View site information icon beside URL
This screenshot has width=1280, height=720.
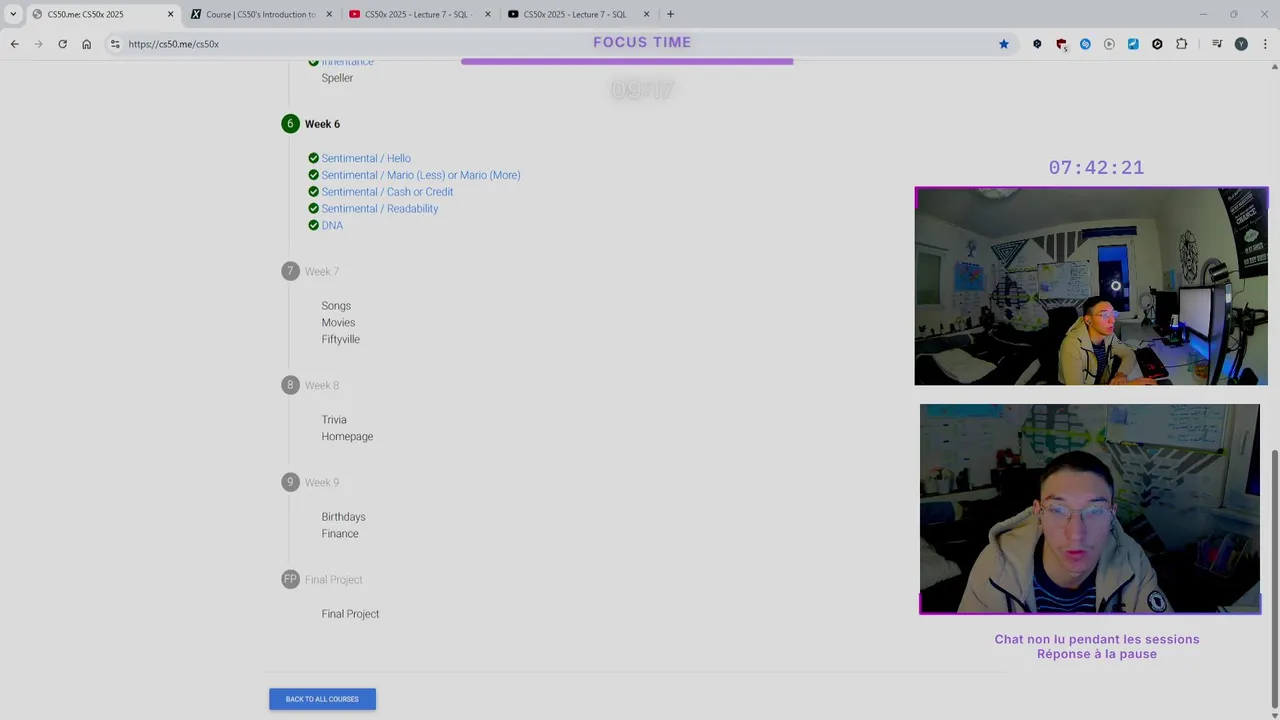[x=115, y=44]
